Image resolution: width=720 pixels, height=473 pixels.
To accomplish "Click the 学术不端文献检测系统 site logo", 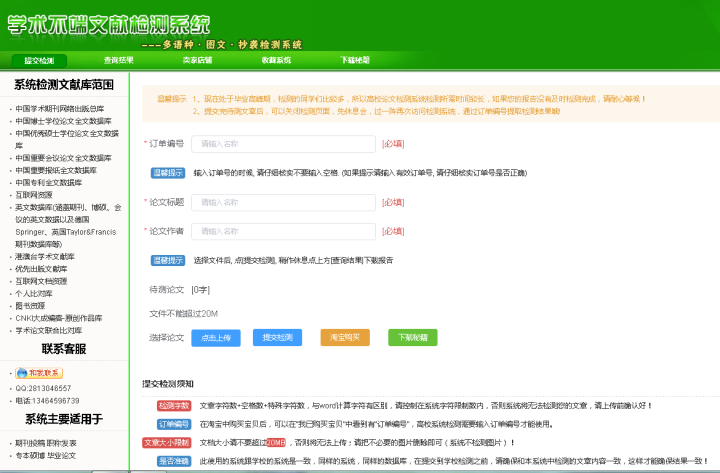I will 109,25.
